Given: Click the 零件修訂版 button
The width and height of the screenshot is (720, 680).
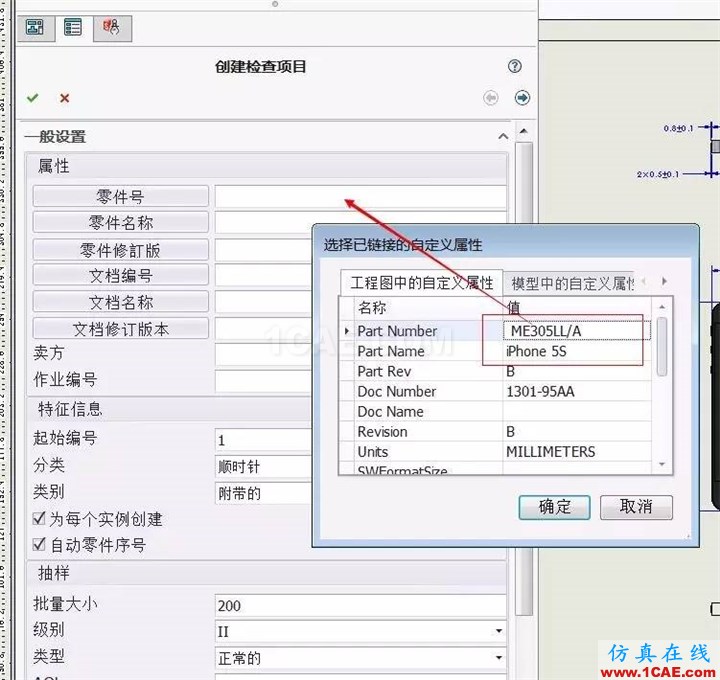Looking at the screenshot, I should (121, 250).
